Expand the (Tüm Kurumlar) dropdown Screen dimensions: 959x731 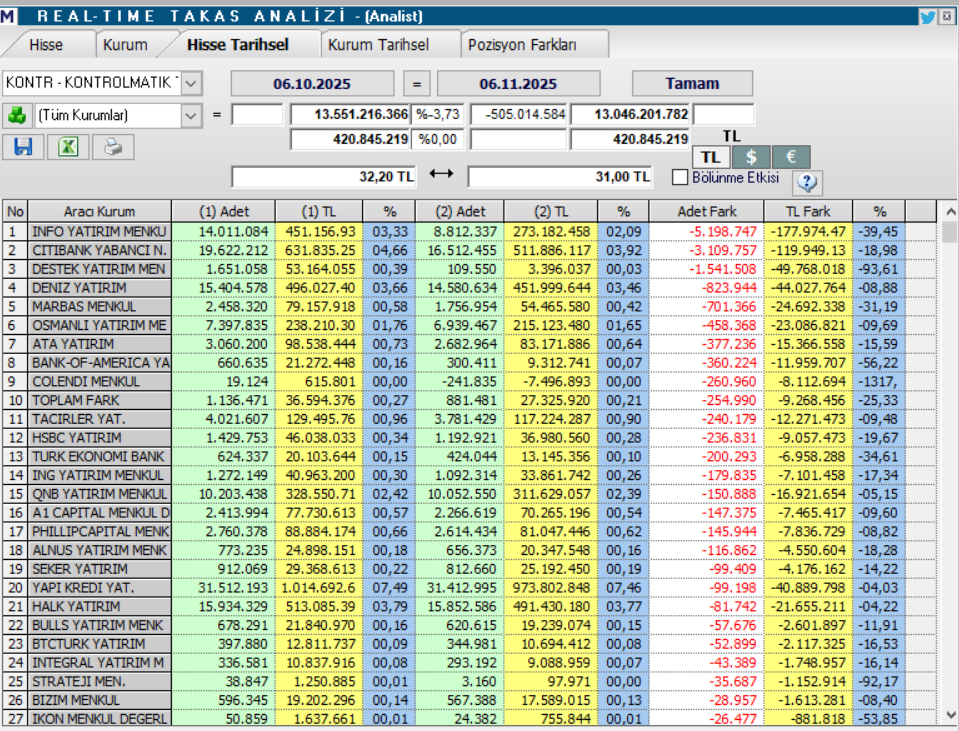click(191, 115)
